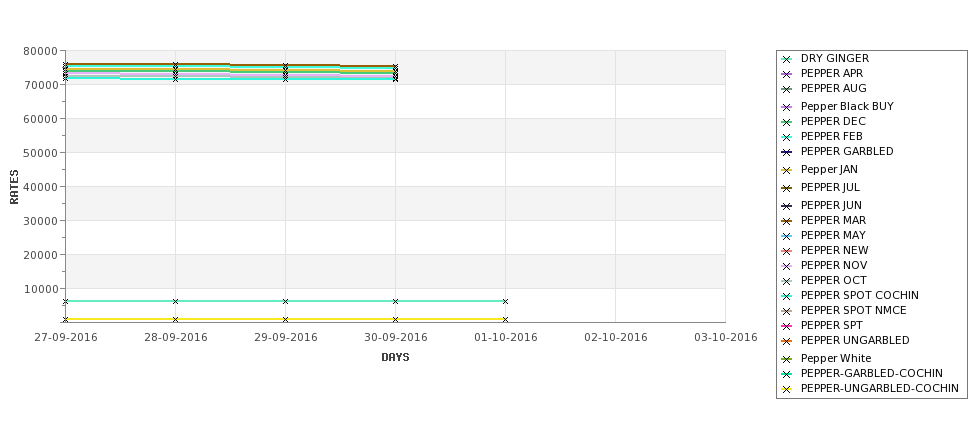This screenshot has width=975, height=429.
Task: Select the PEPPER GARBLED legend entry
Action: point(838,151)
